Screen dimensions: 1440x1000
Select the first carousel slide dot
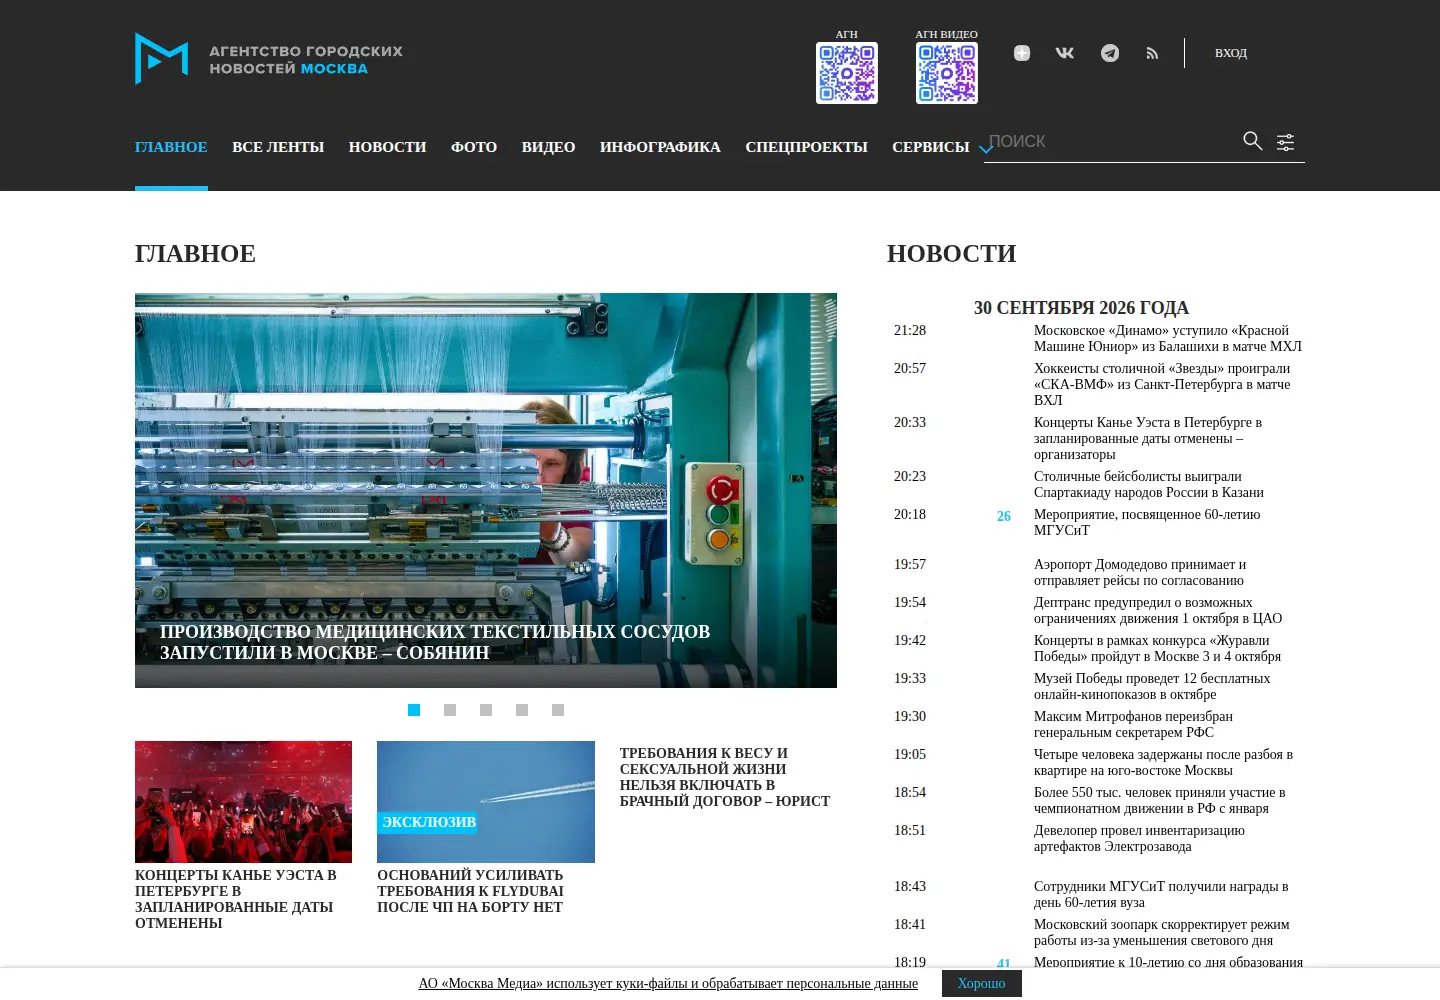pyautogui.click(x=414, y=710)
